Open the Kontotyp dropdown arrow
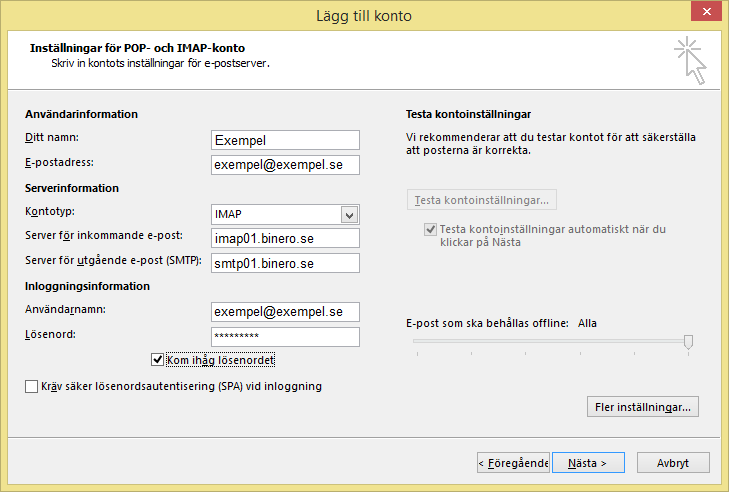Viewport: 729px width, 492px height. (350, 215)
